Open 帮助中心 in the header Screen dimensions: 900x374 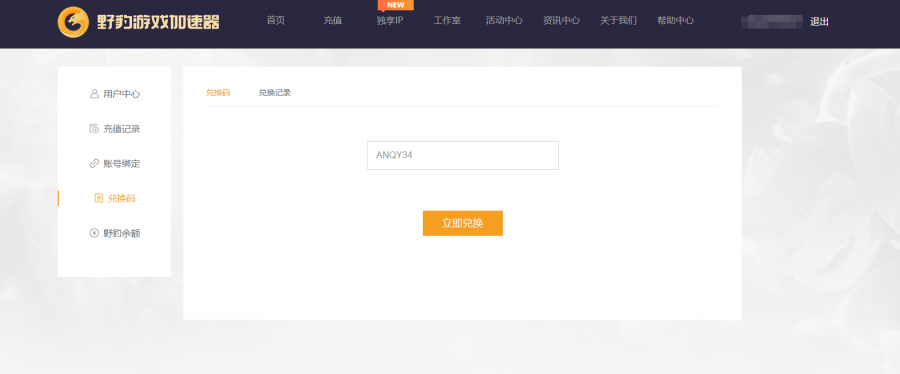676,21
